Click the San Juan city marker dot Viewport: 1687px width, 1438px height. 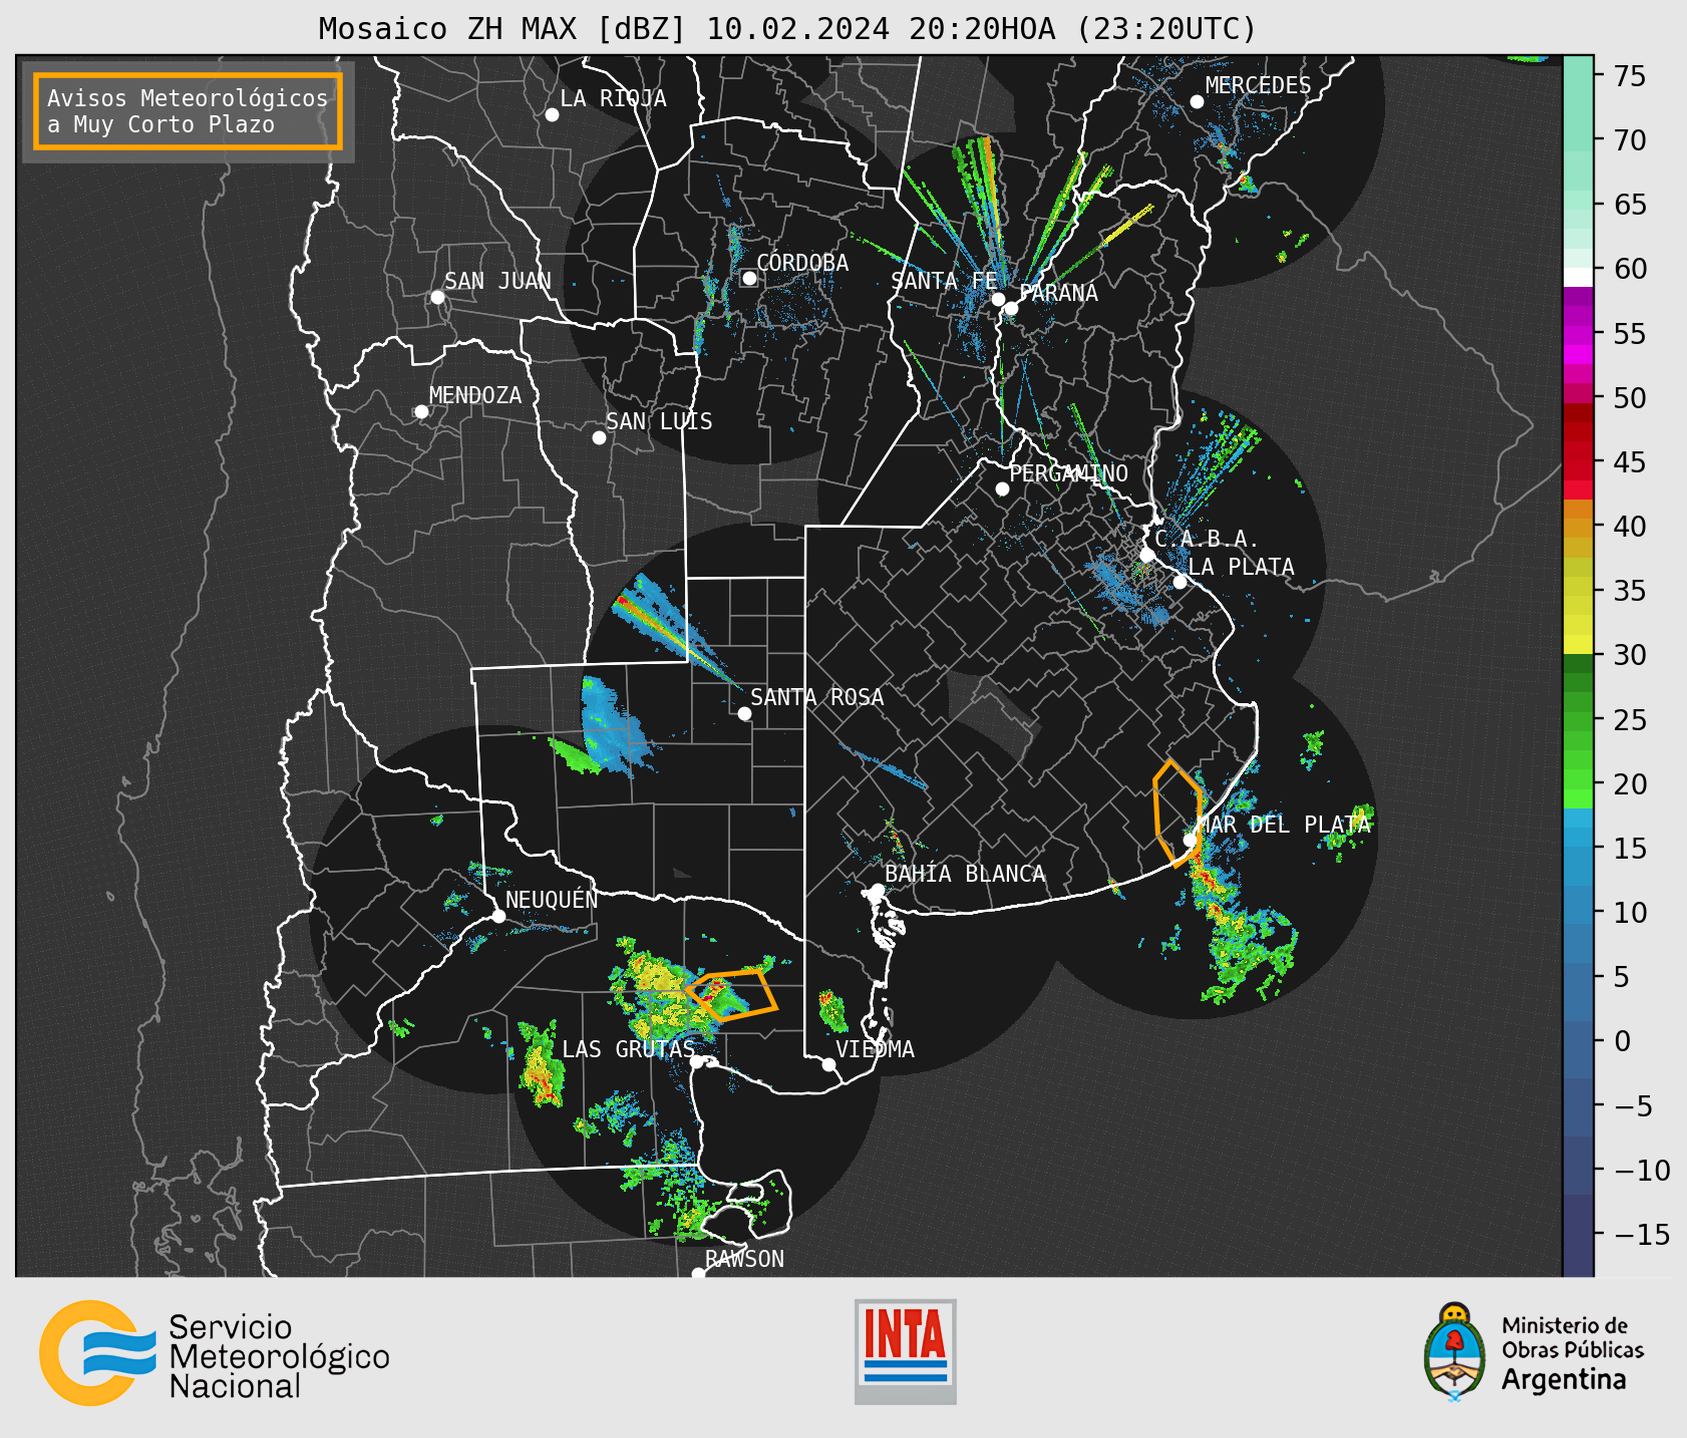(437, 297)
